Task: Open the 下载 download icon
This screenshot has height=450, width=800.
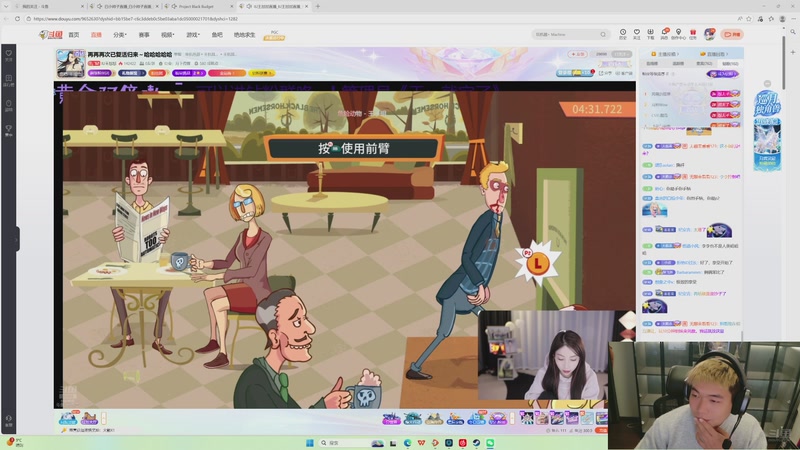Action: [x=651, y=34]
